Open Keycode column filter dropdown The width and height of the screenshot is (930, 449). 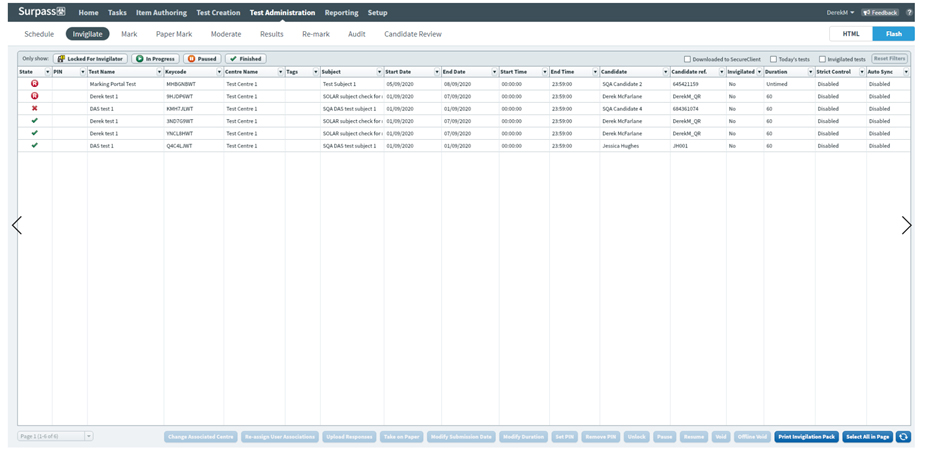219,72
